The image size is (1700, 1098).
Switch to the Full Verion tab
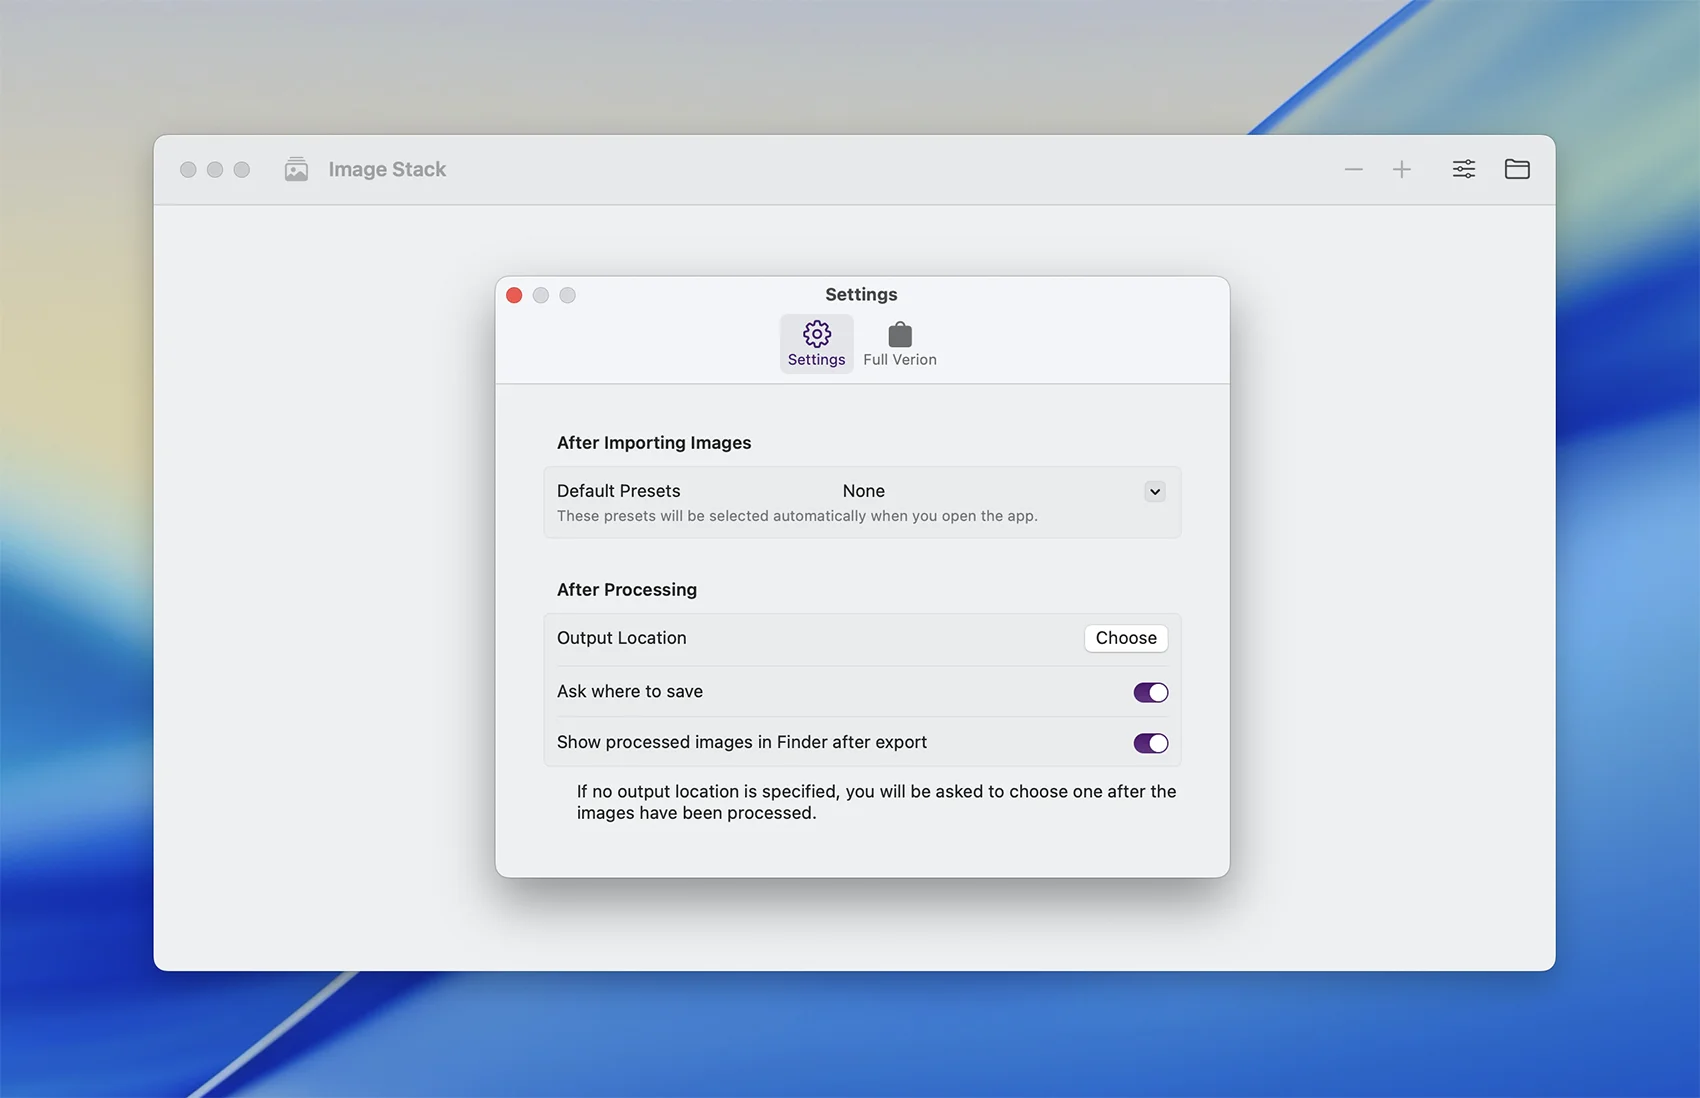point(899,343)
